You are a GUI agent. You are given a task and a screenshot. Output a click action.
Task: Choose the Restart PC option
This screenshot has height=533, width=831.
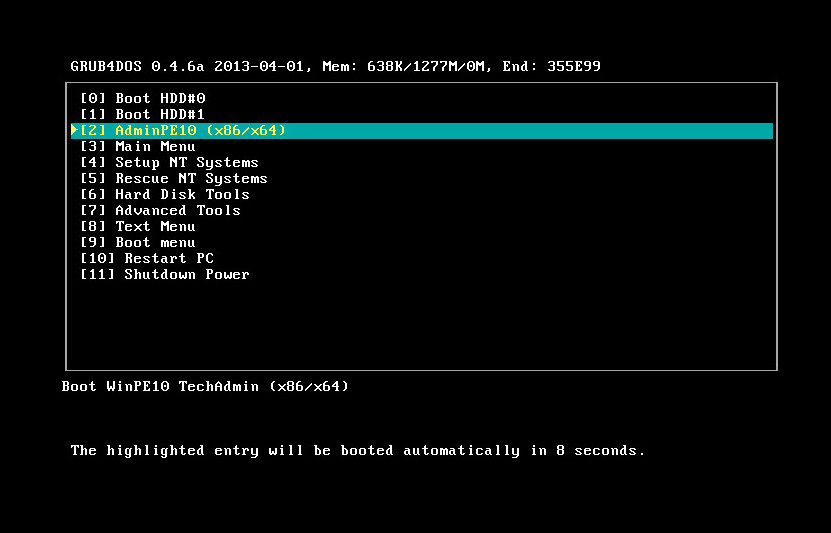(147, 259)
